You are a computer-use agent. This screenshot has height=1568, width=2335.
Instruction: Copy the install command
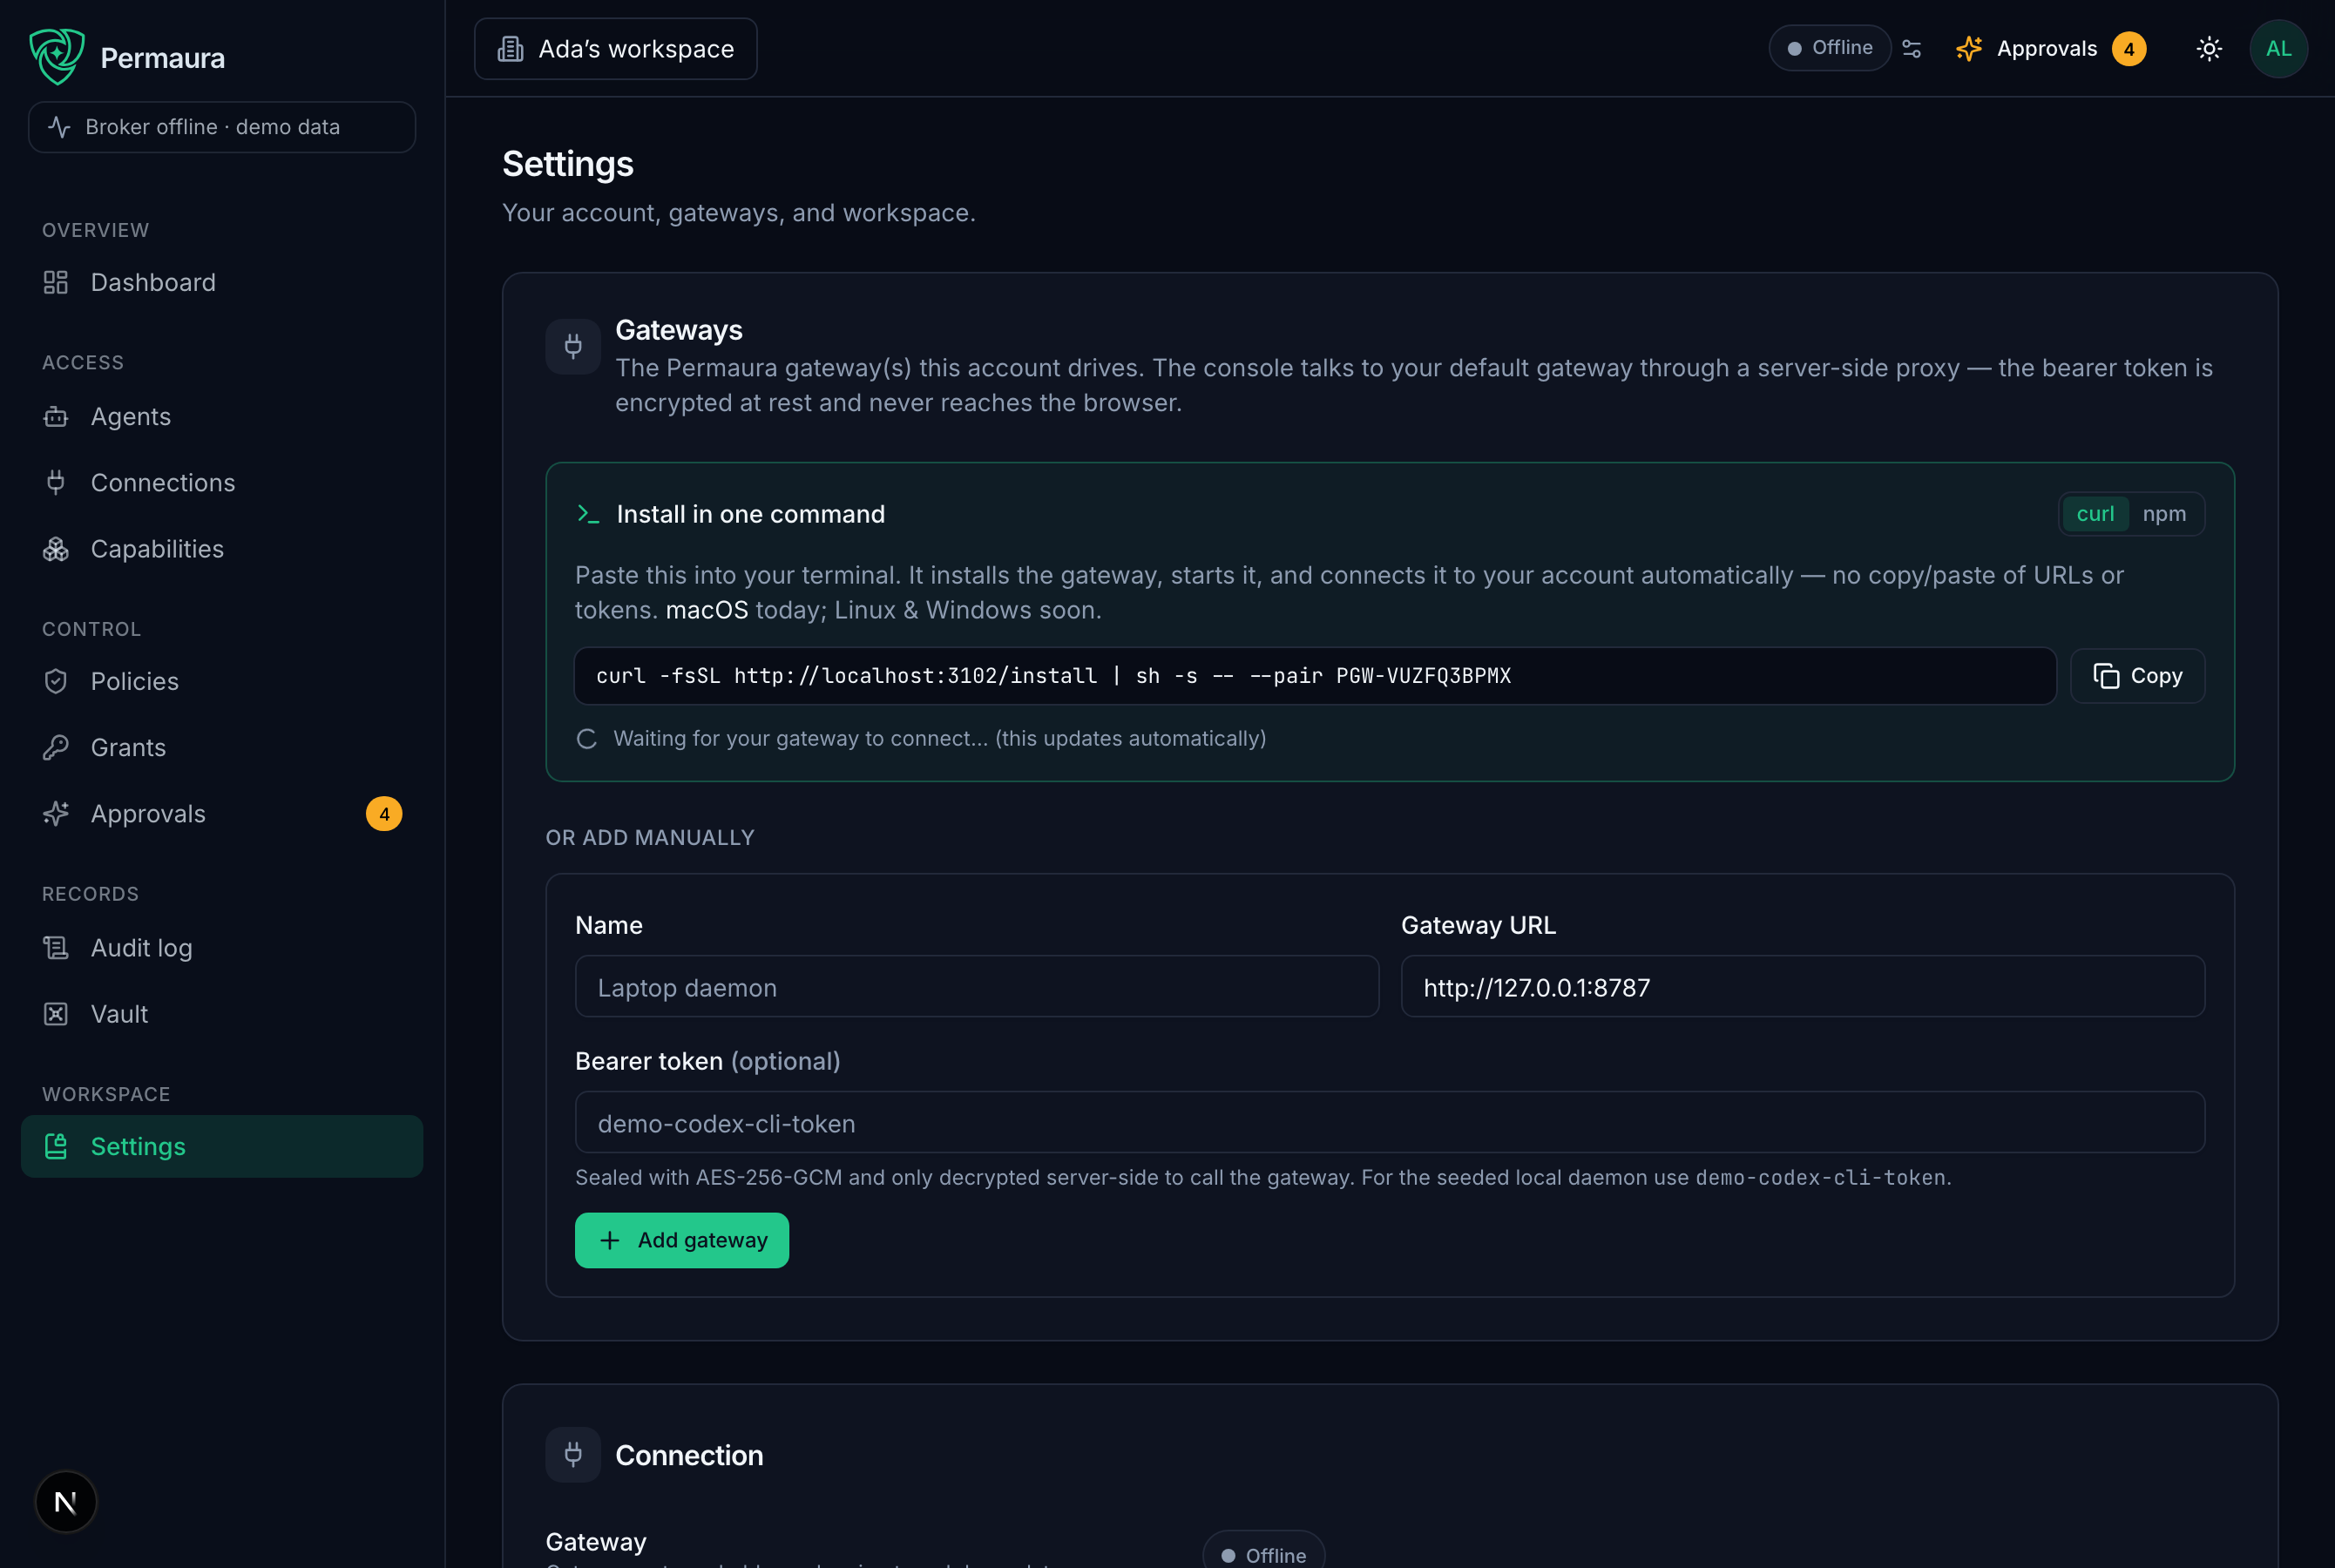click(2137, 676)
